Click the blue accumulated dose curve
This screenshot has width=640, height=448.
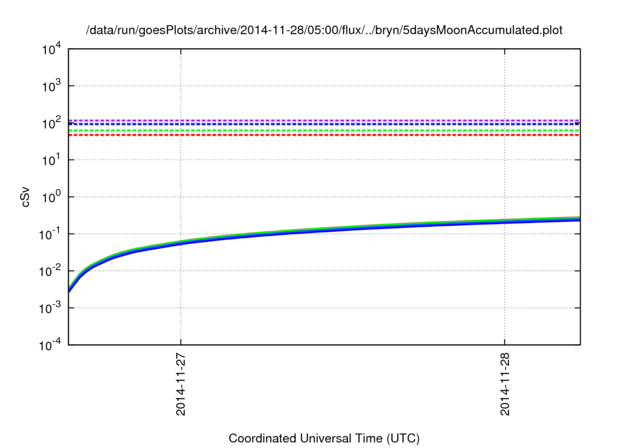(x=324, y=232)
